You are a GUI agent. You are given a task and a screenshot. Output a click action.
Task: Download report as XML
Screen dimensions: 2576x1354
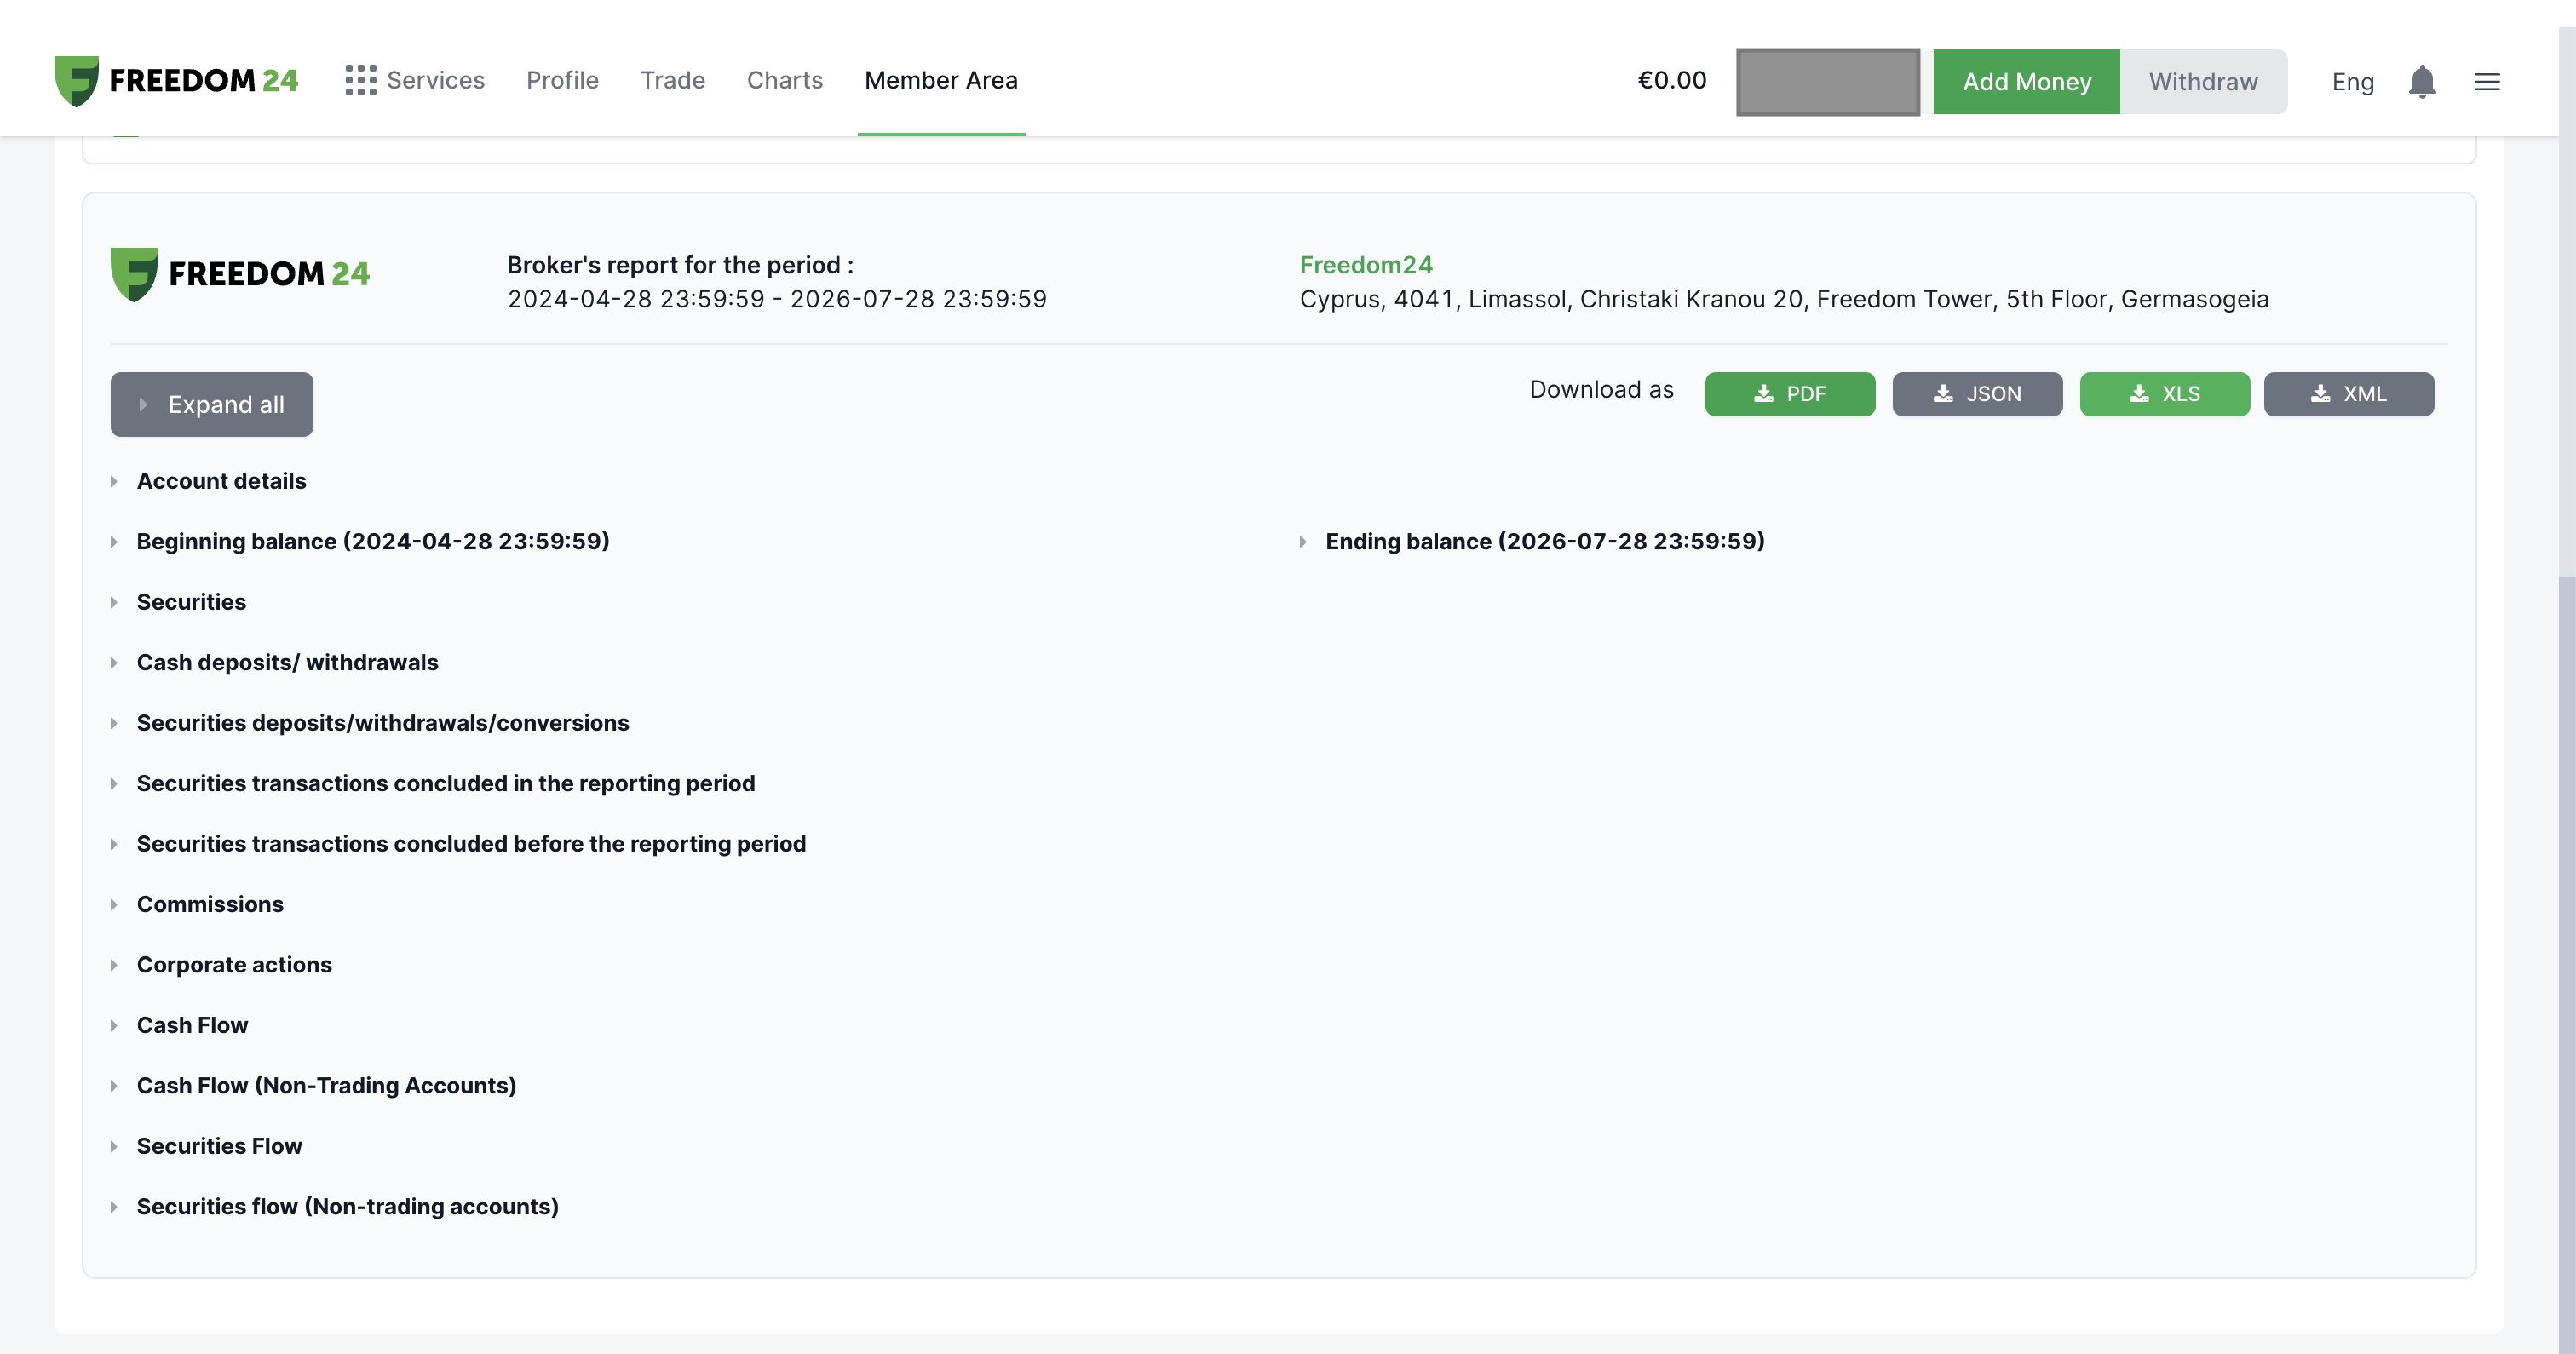tap(2348, 394)
